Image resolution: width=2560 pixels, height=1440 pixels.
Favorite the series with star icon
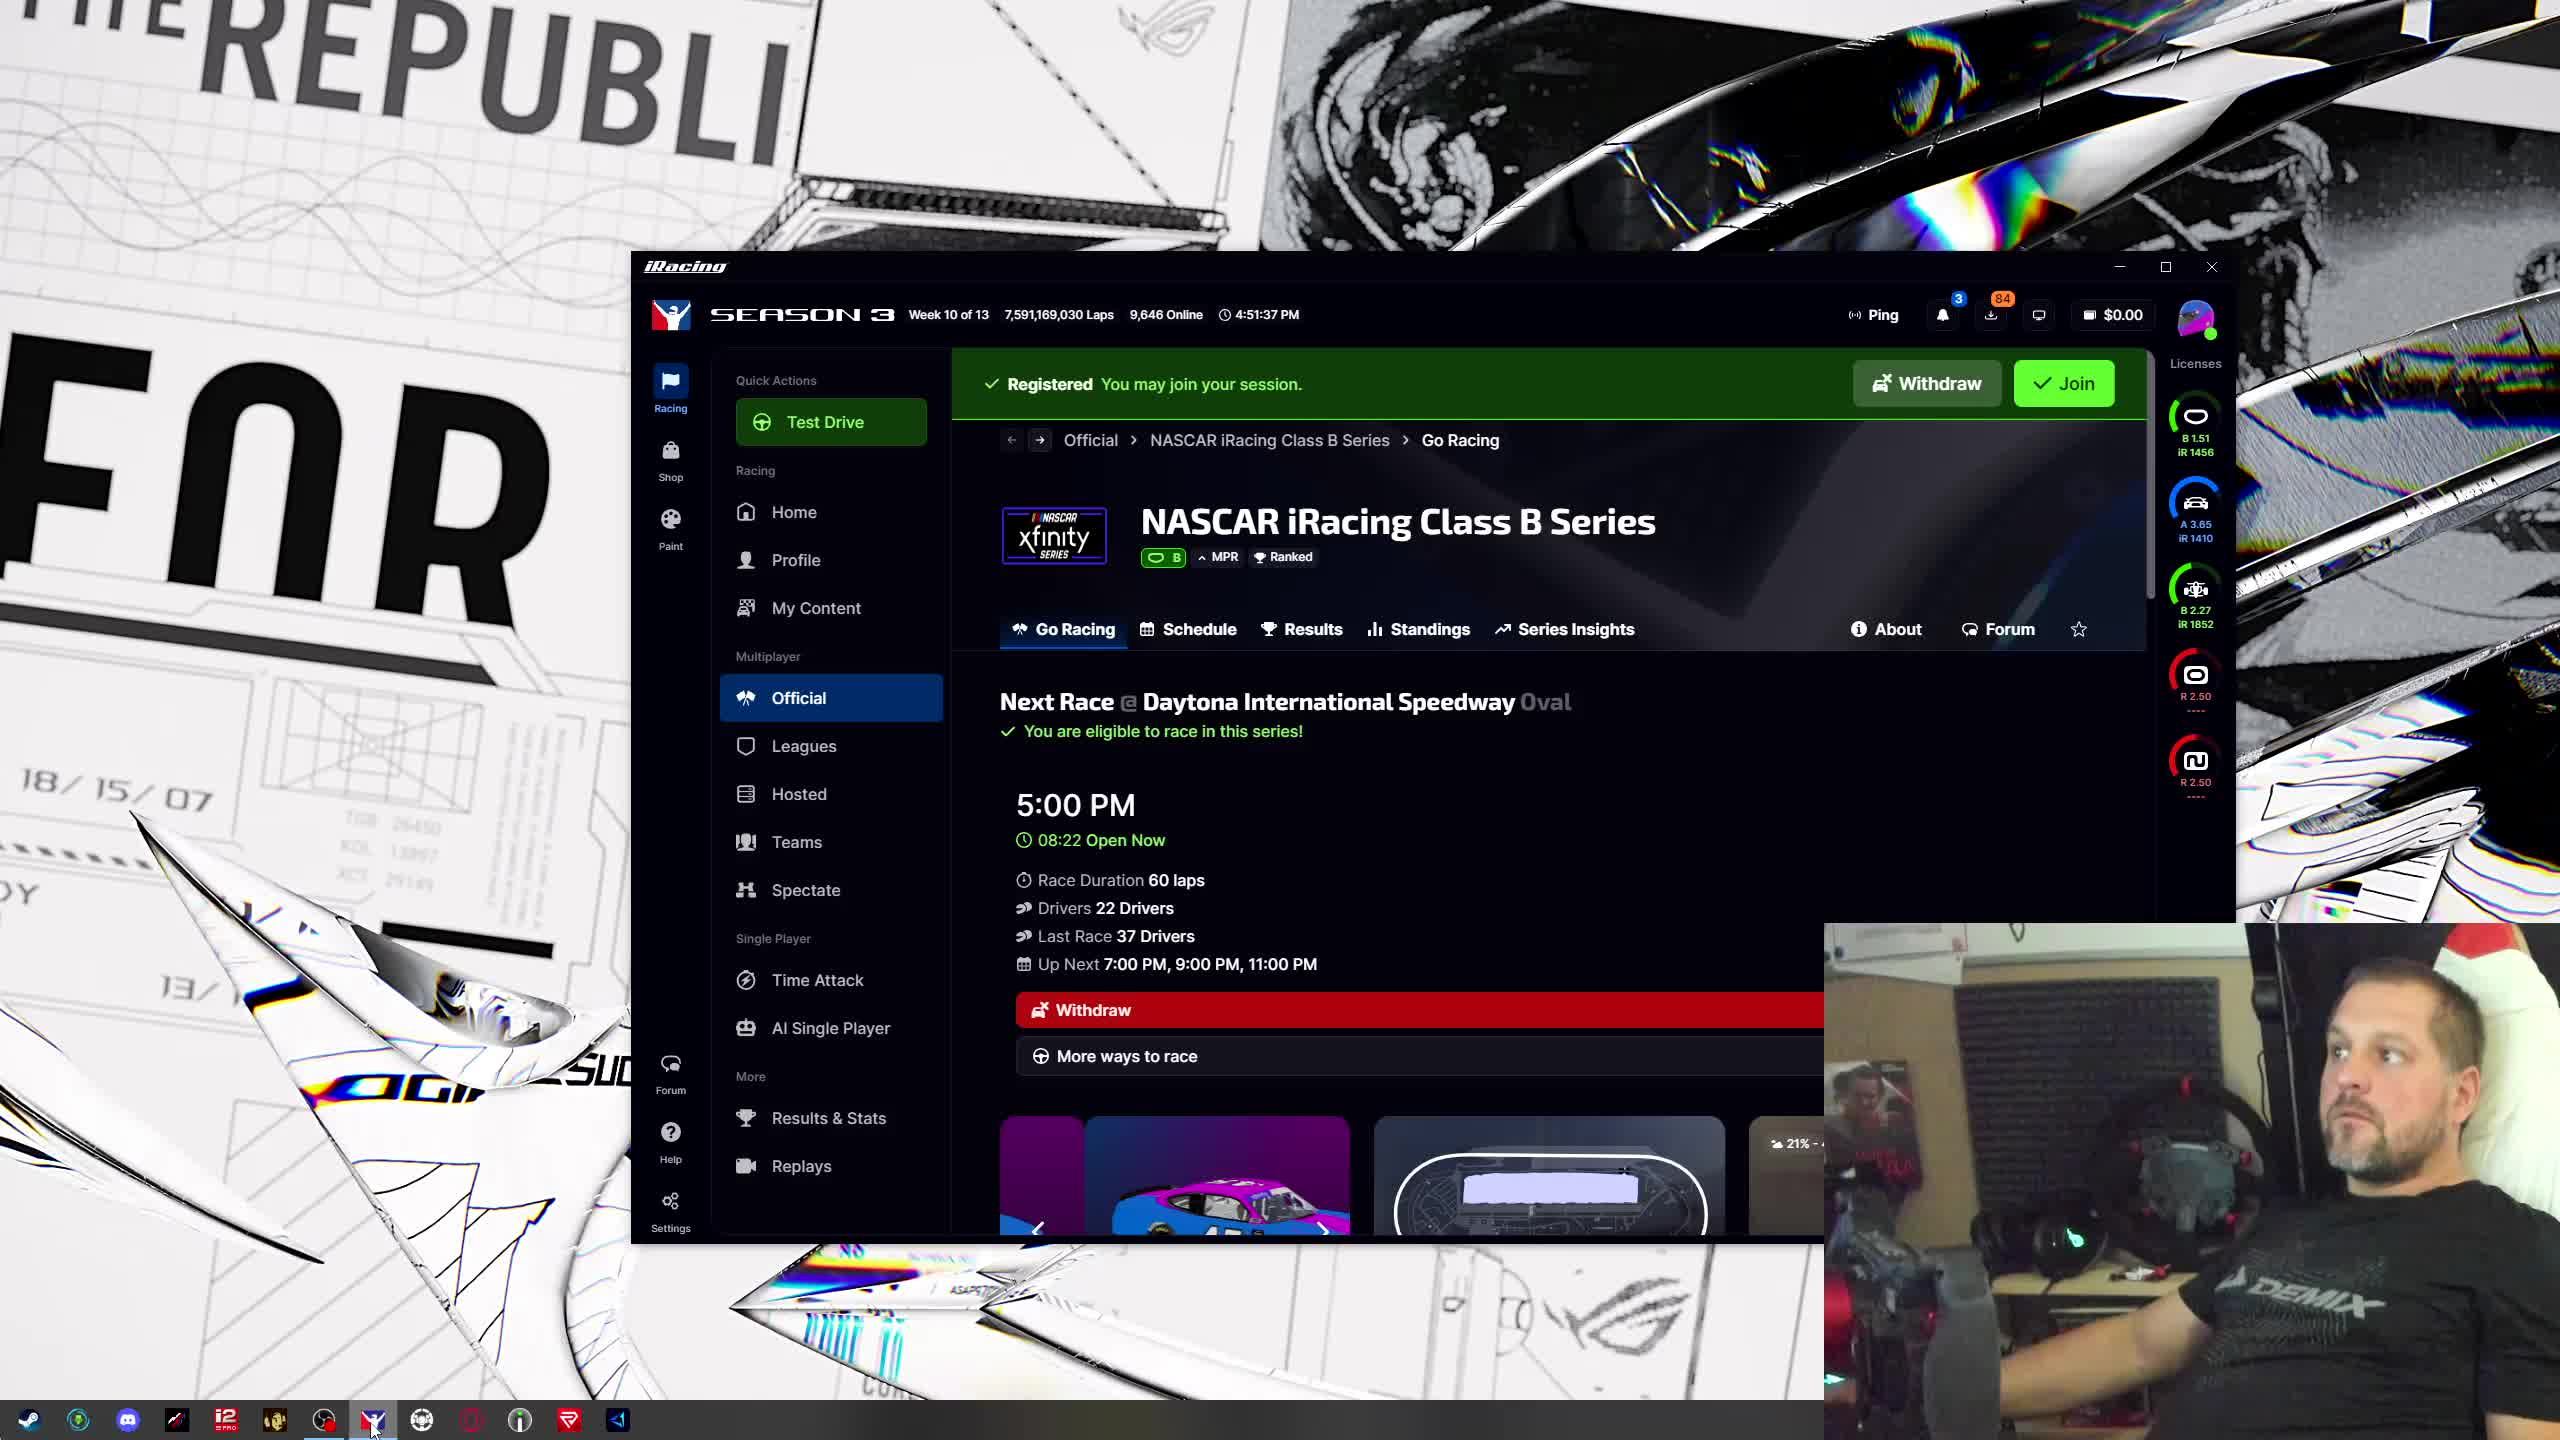(x=2079, y=629)
